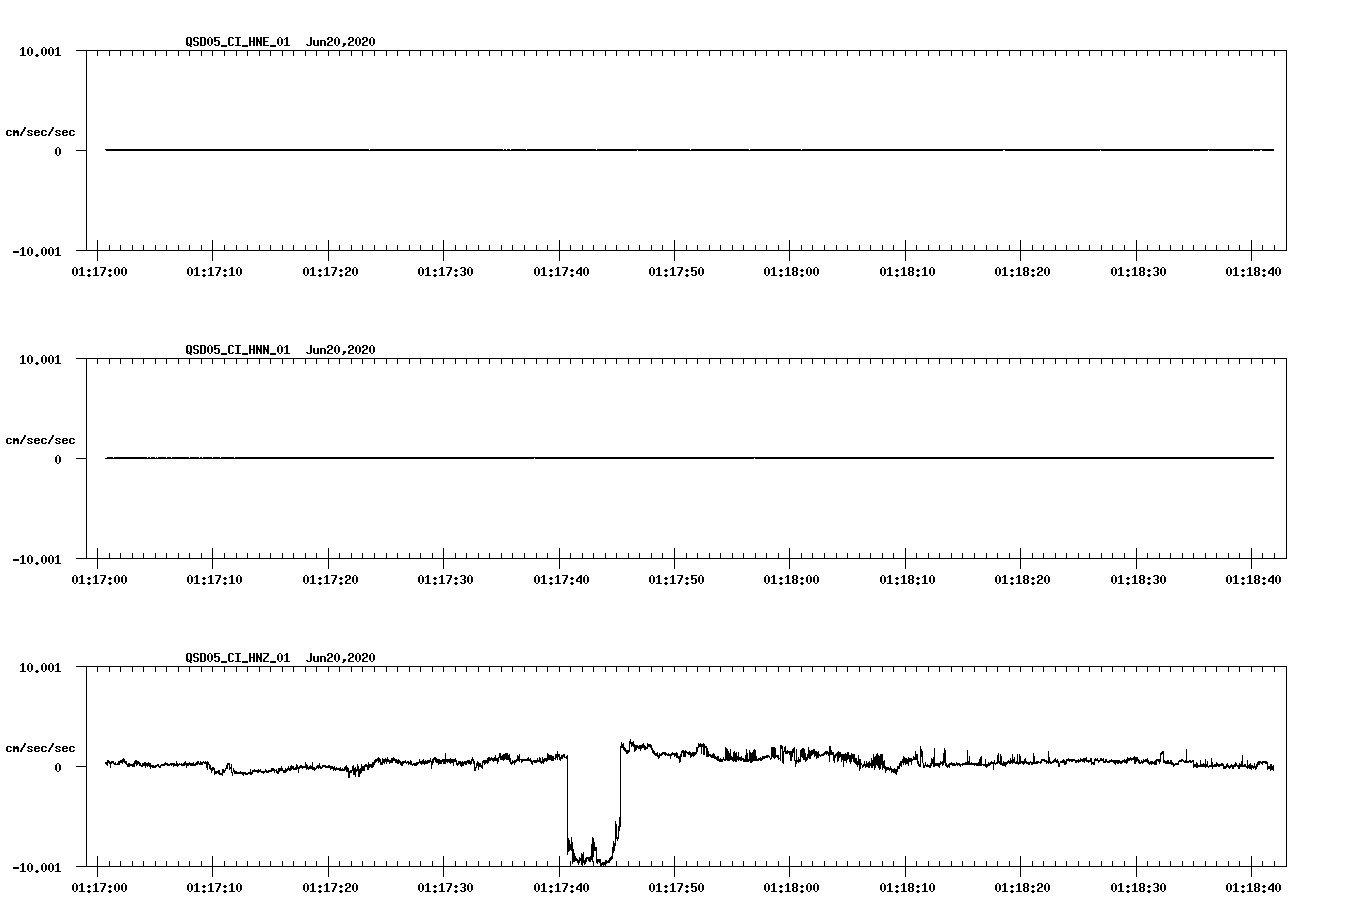This screenshot has height=924, width=1358.
Task: Click 01:17:10 time label under HNE plot
Action: tap(215, 272)
